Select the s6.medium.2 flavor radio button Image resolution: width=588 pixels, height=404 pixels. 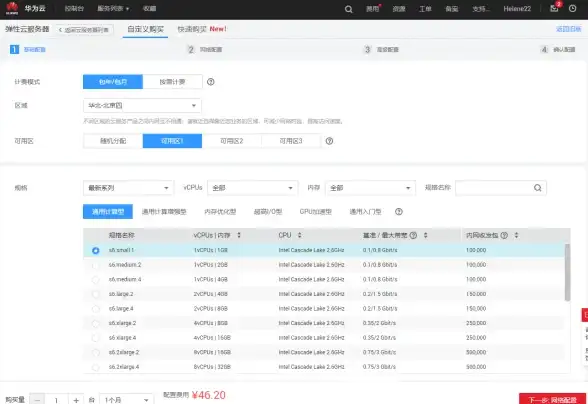pos(96,265)
